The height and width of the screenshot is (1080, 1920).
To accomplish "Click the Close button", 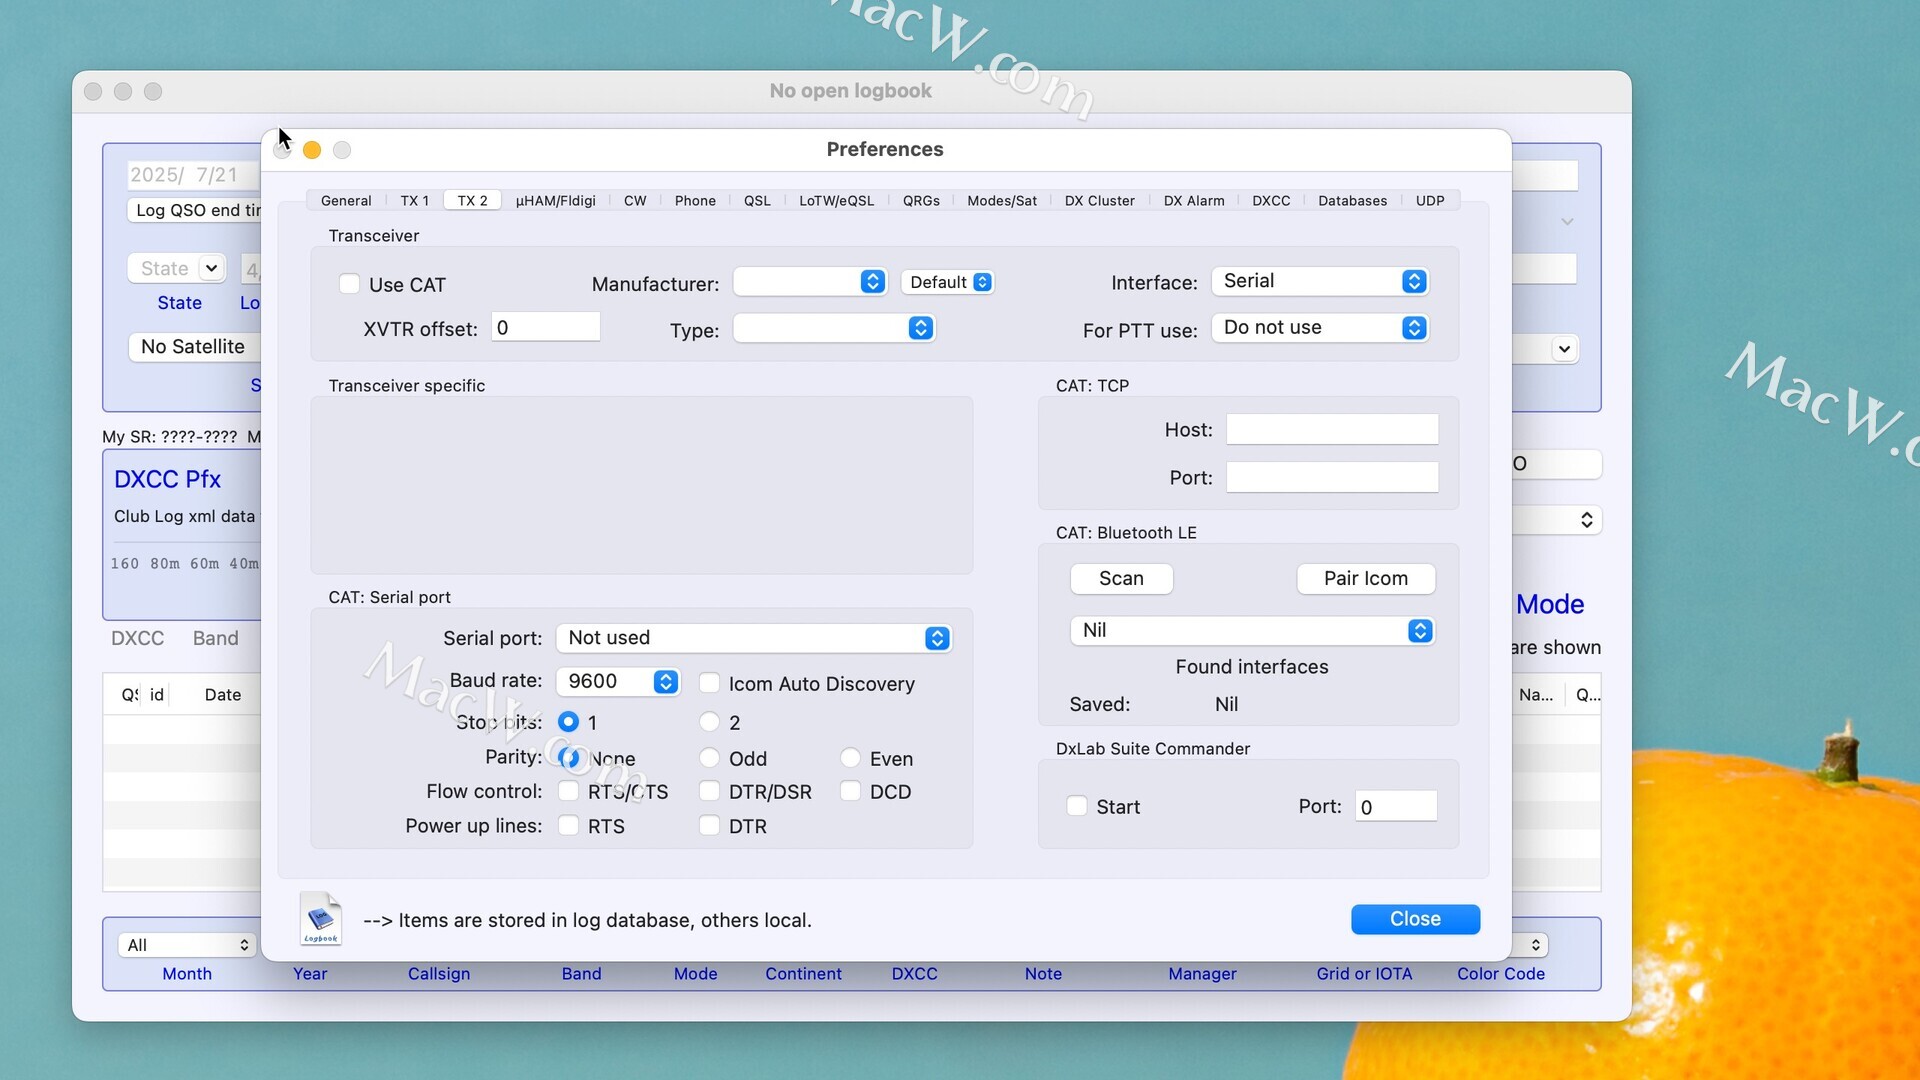I will point(1415,919).
